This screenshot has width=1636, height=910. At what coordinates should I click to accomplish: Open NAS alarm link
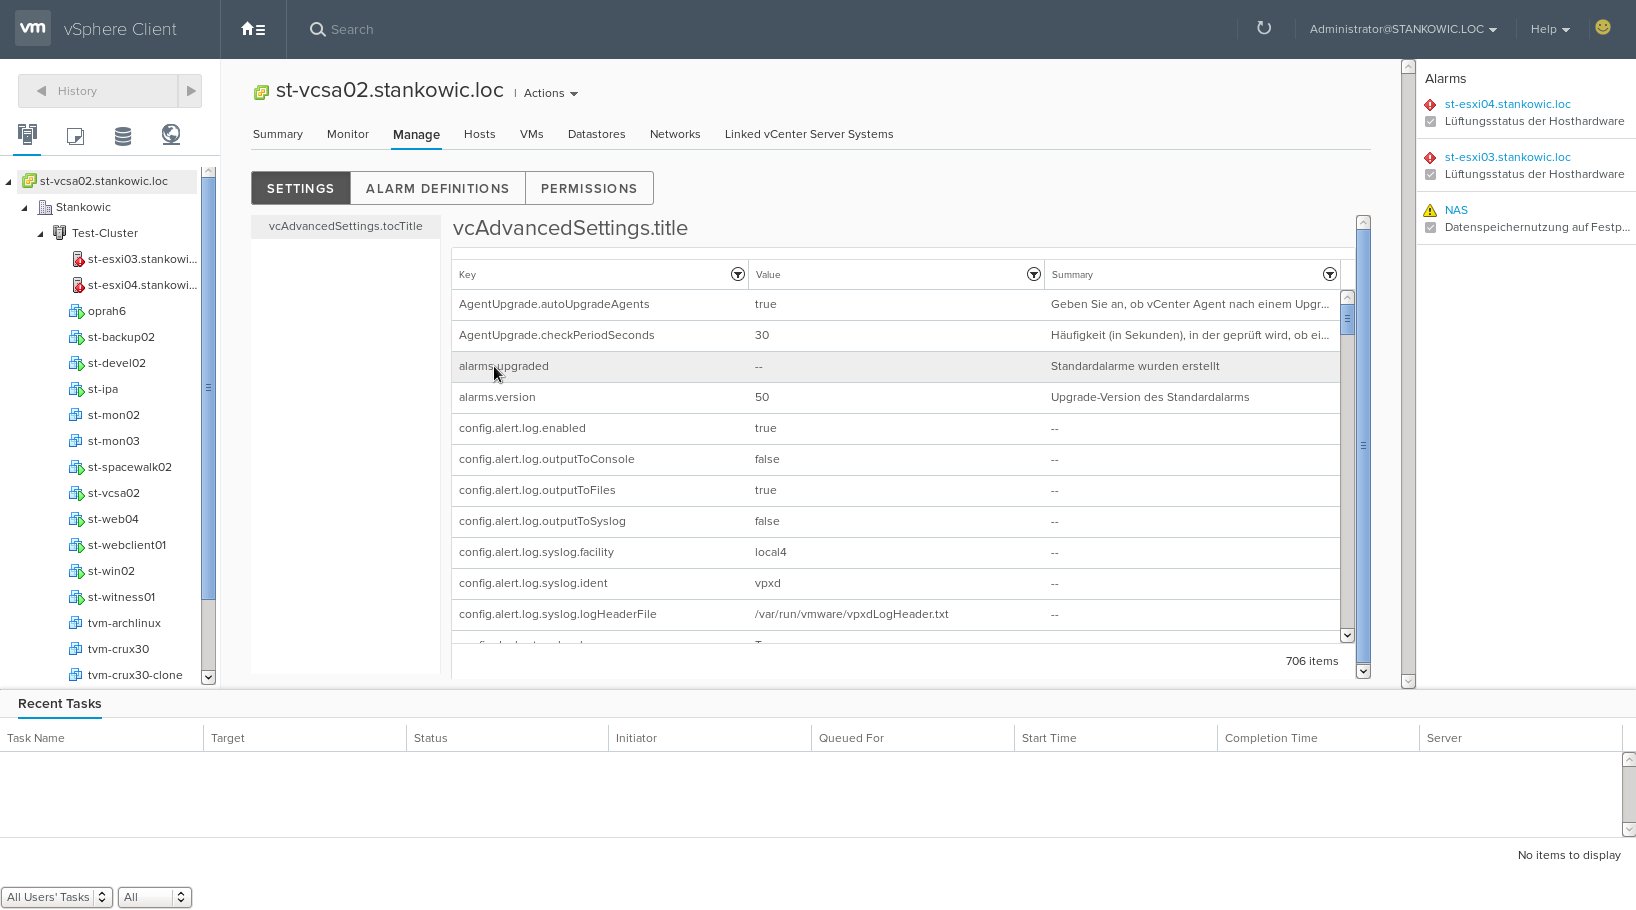[x=1456, y=210]
